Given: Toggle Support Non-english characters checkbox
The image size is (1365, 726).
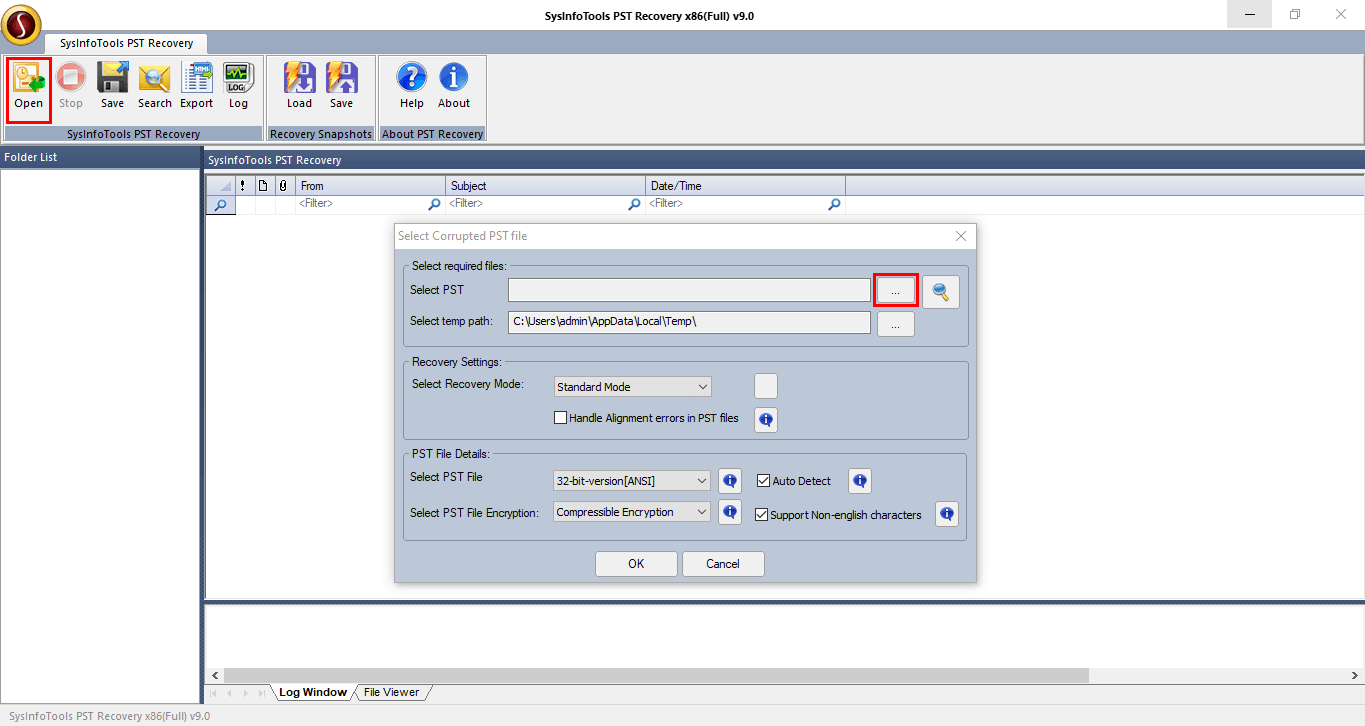Looking at the screenshot, I should 762,515.
